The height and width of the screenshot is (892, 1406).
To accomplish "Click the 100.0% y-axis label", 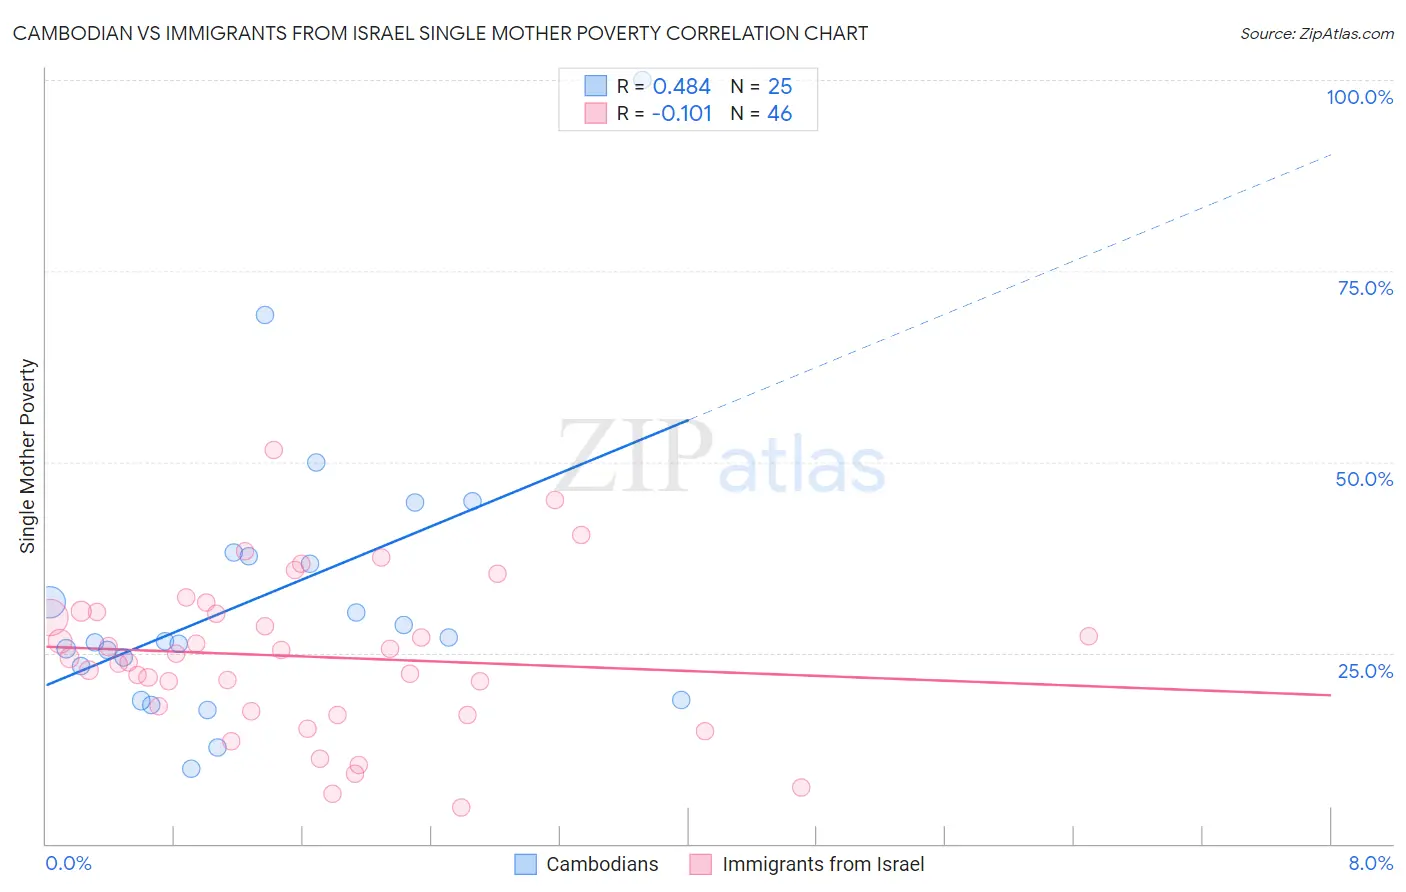I will (x=1359, y=97).
